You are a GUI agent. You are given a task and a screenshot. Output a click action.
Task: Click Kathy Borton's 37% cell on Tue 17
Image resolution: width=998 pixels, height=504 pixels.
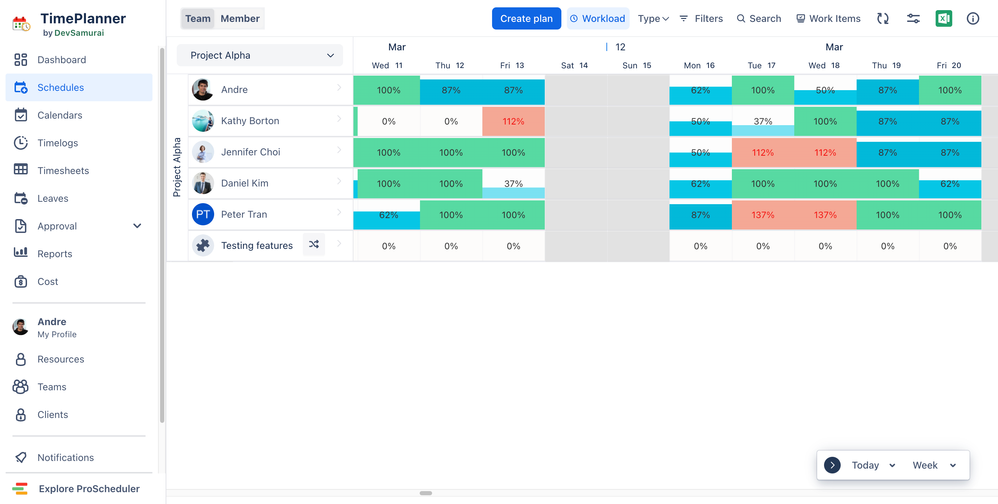coord(763,122)
